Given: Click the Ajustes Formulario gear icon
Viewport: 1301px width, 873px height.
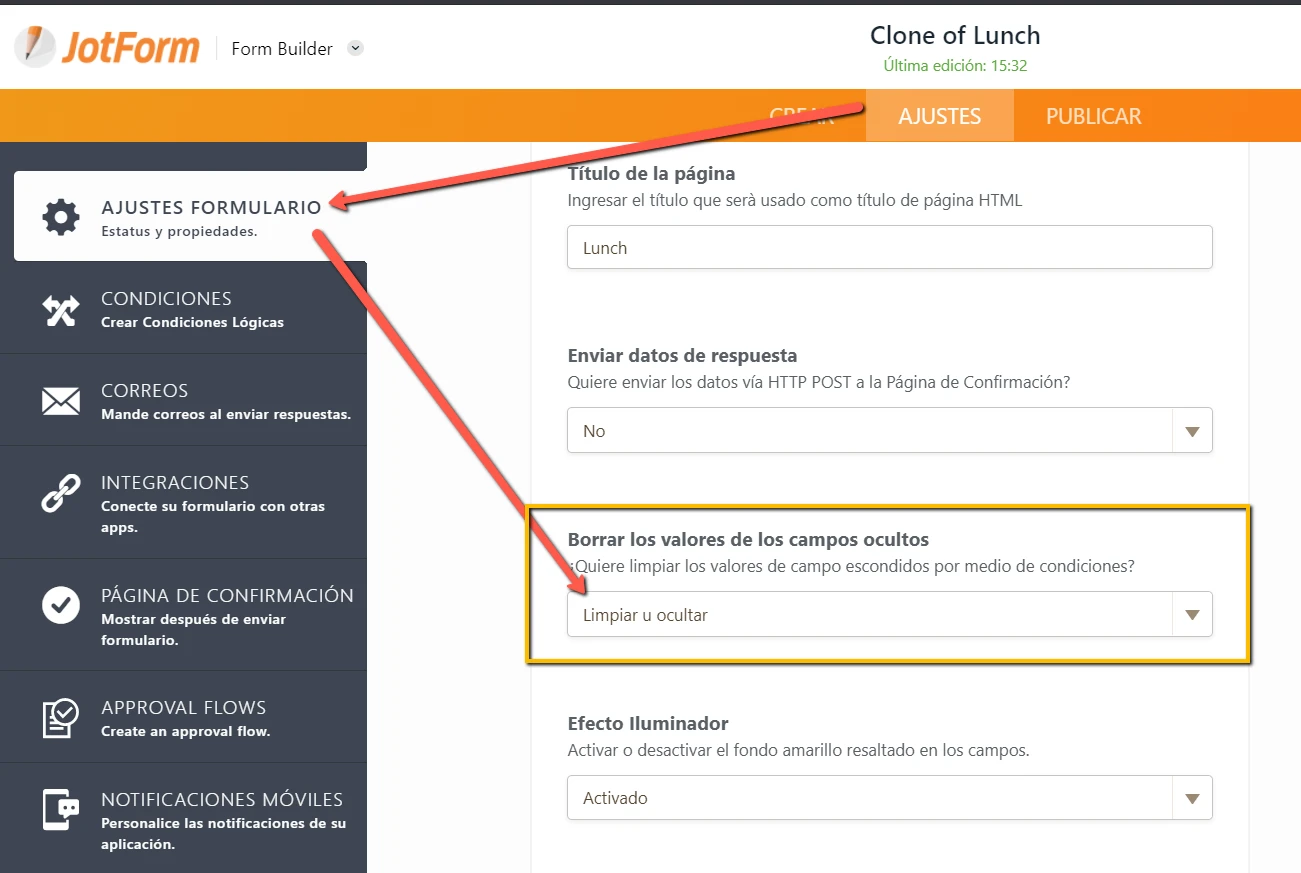Looking at the screenshot, I should pos(61,217).
